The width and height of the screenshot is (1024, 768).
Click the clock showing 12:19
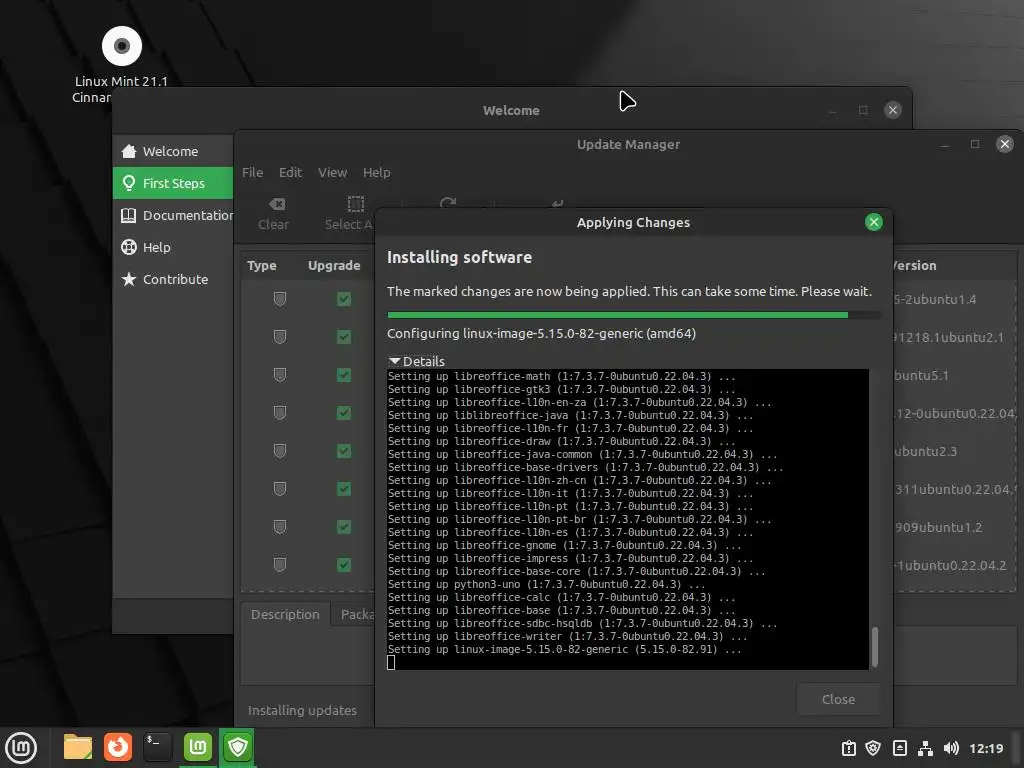tap(986, 748)
